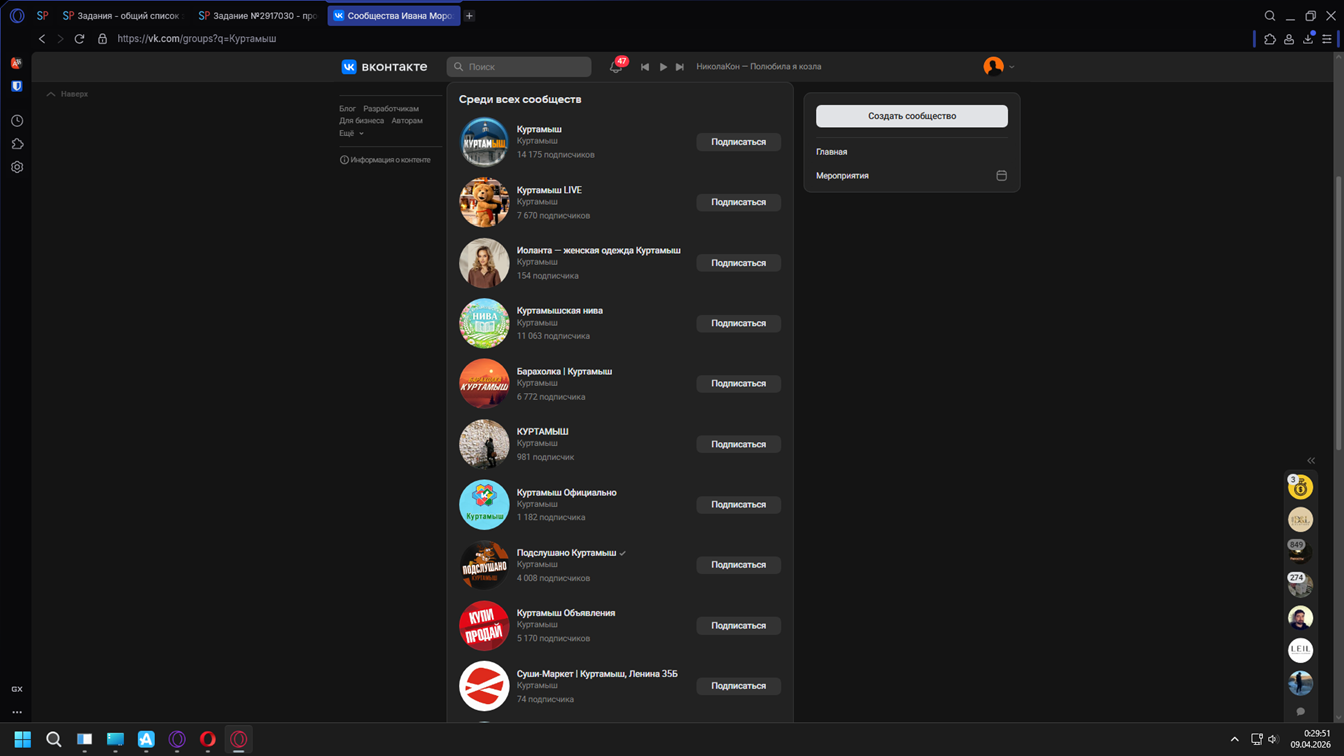The height and width of the screenshot is (756, 1344).
Task: Open VK notifications bell
Action: click(x=616, y=67)
